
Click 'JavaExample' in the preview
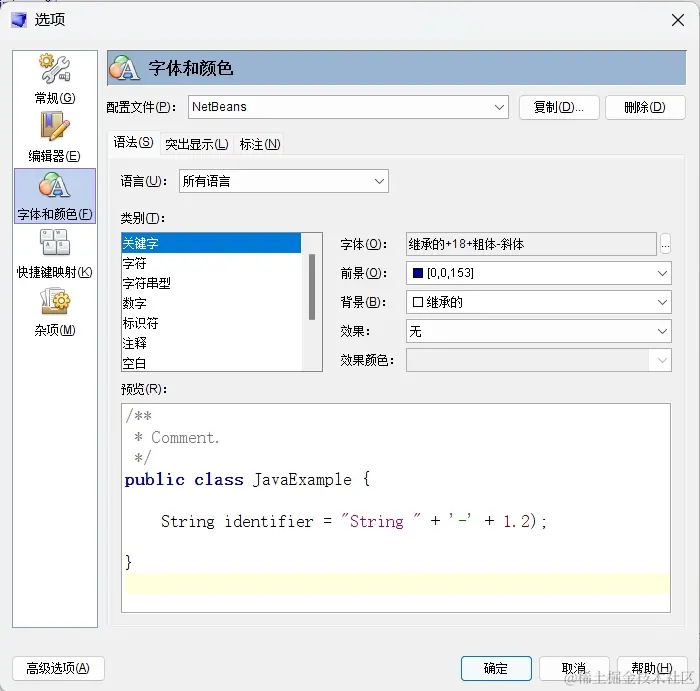point(302,480)
